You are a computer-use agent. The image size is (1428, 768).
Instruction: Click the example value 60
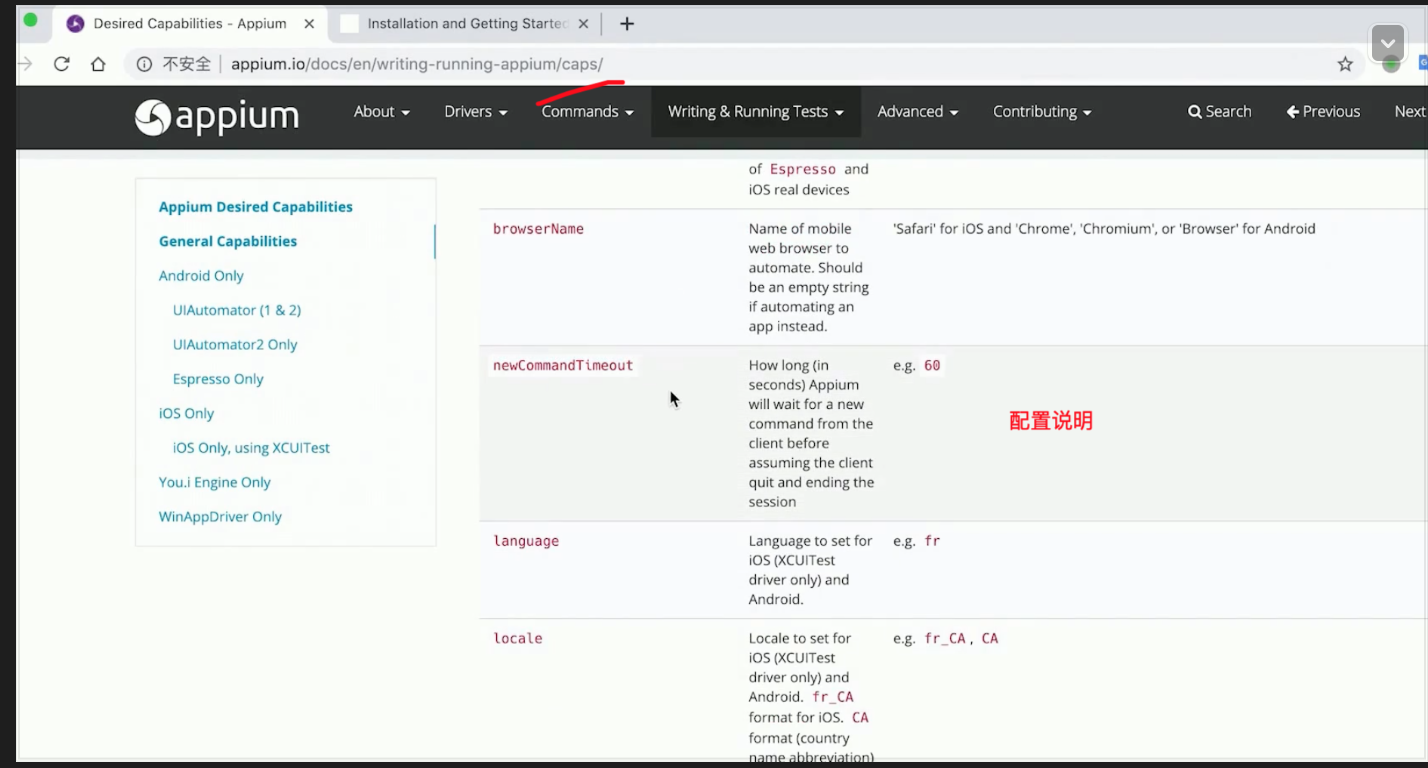[932, 366]
